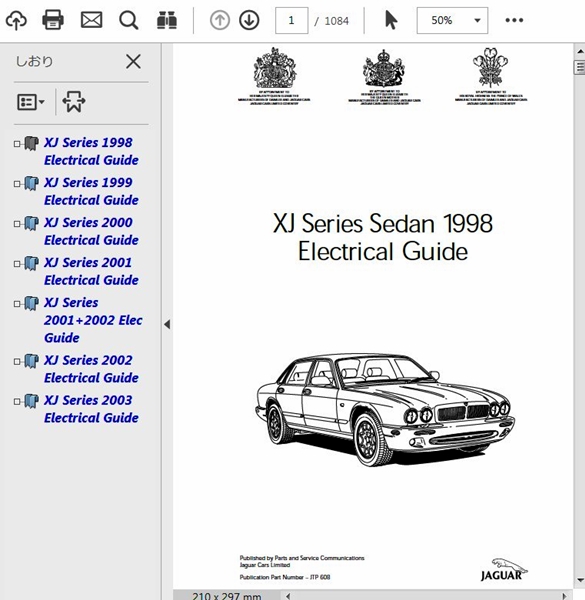The height and width of the screenshot is (600, 585).
Task: Click bookmark icon beside XJ Series 2003
Action: pos(31,401)
